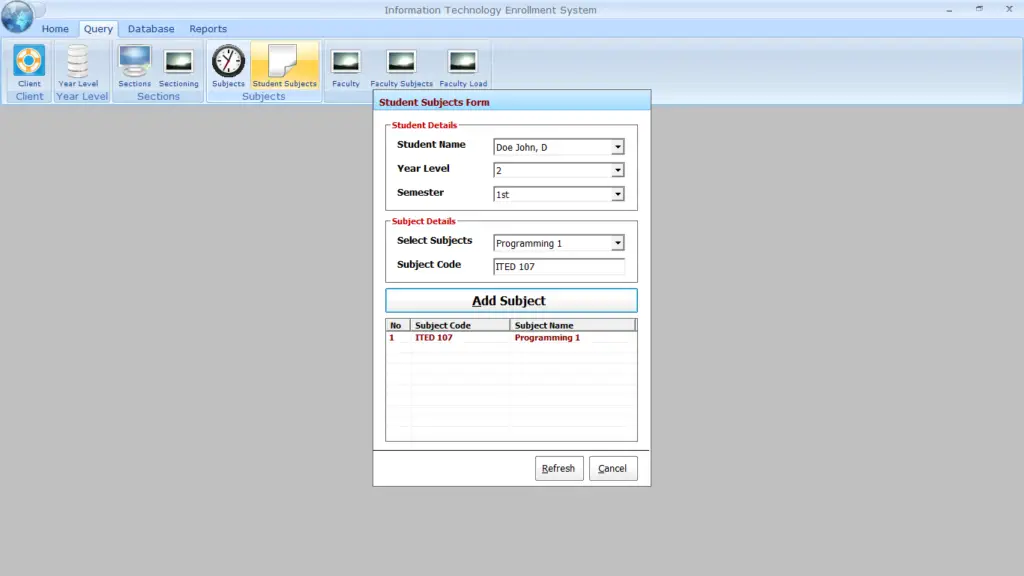Viewport: 1024px width, 576px height.
Task: Open the Semester dropdown
Action: click(x=619, y=192)
